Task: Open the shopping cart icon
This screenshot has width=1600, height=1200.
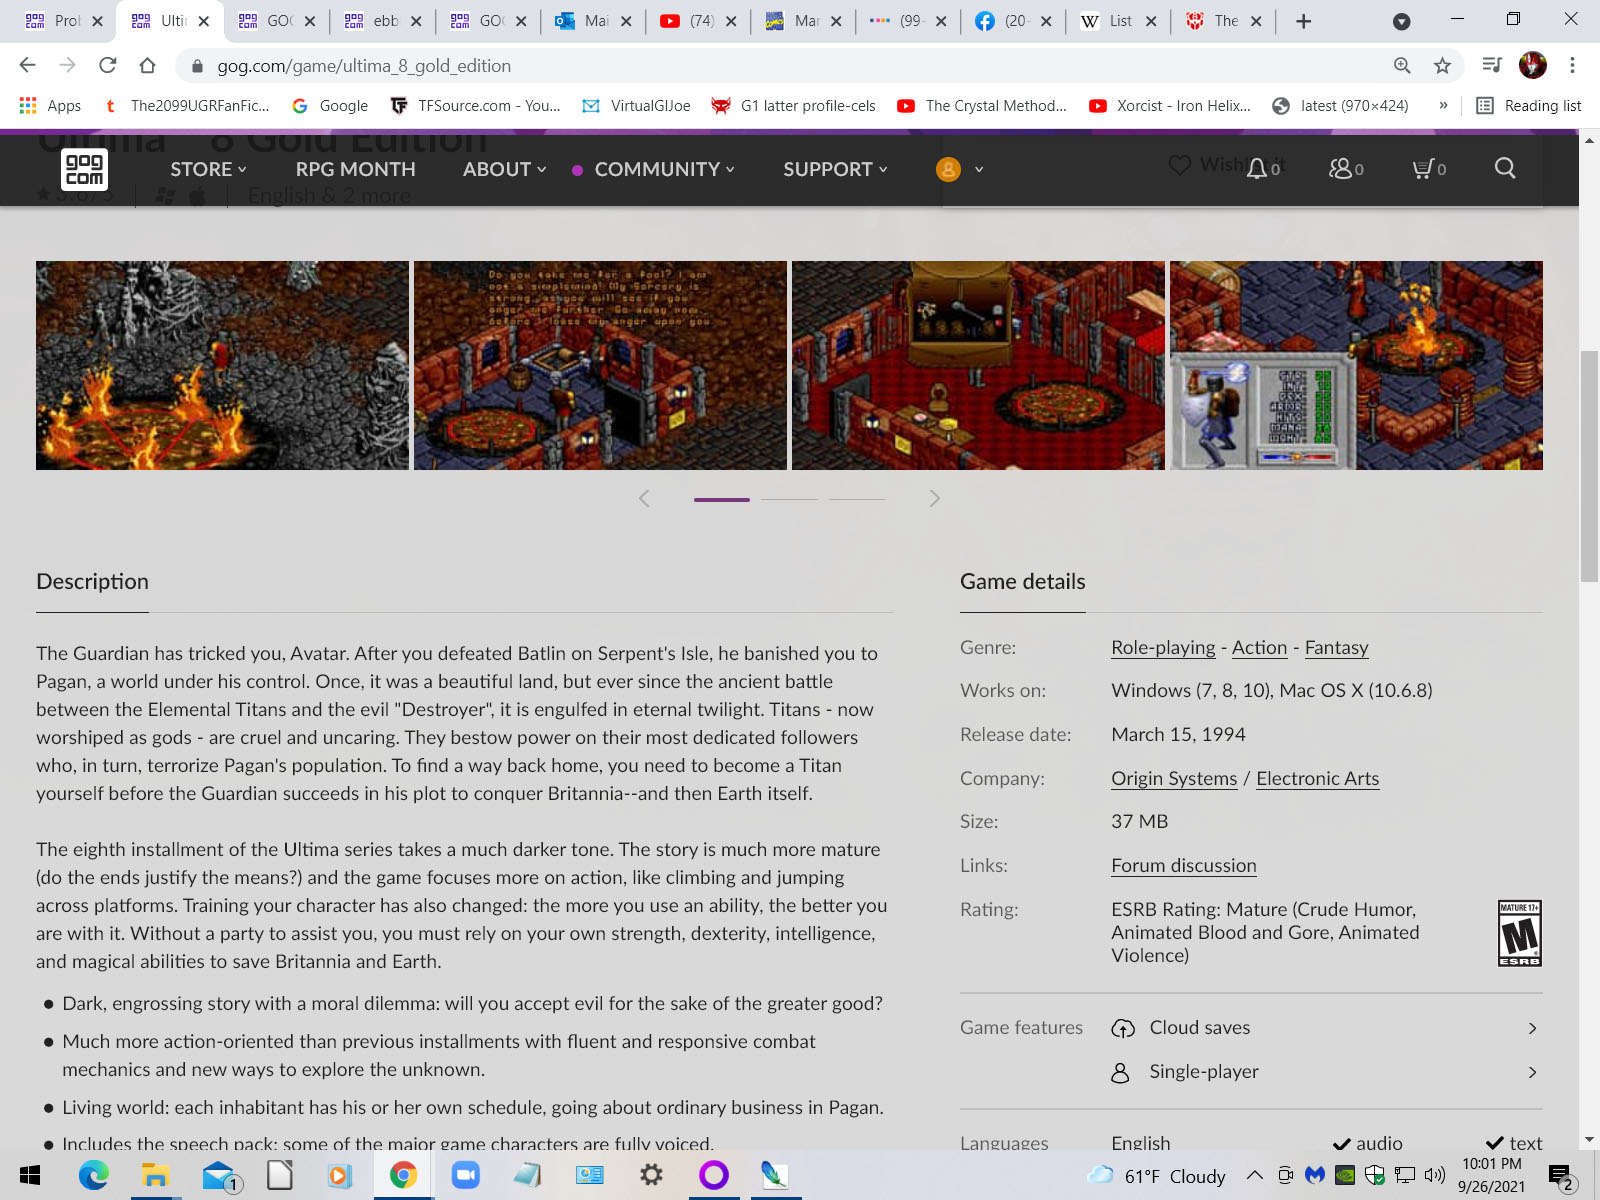Action: (x=1422, y=169)
